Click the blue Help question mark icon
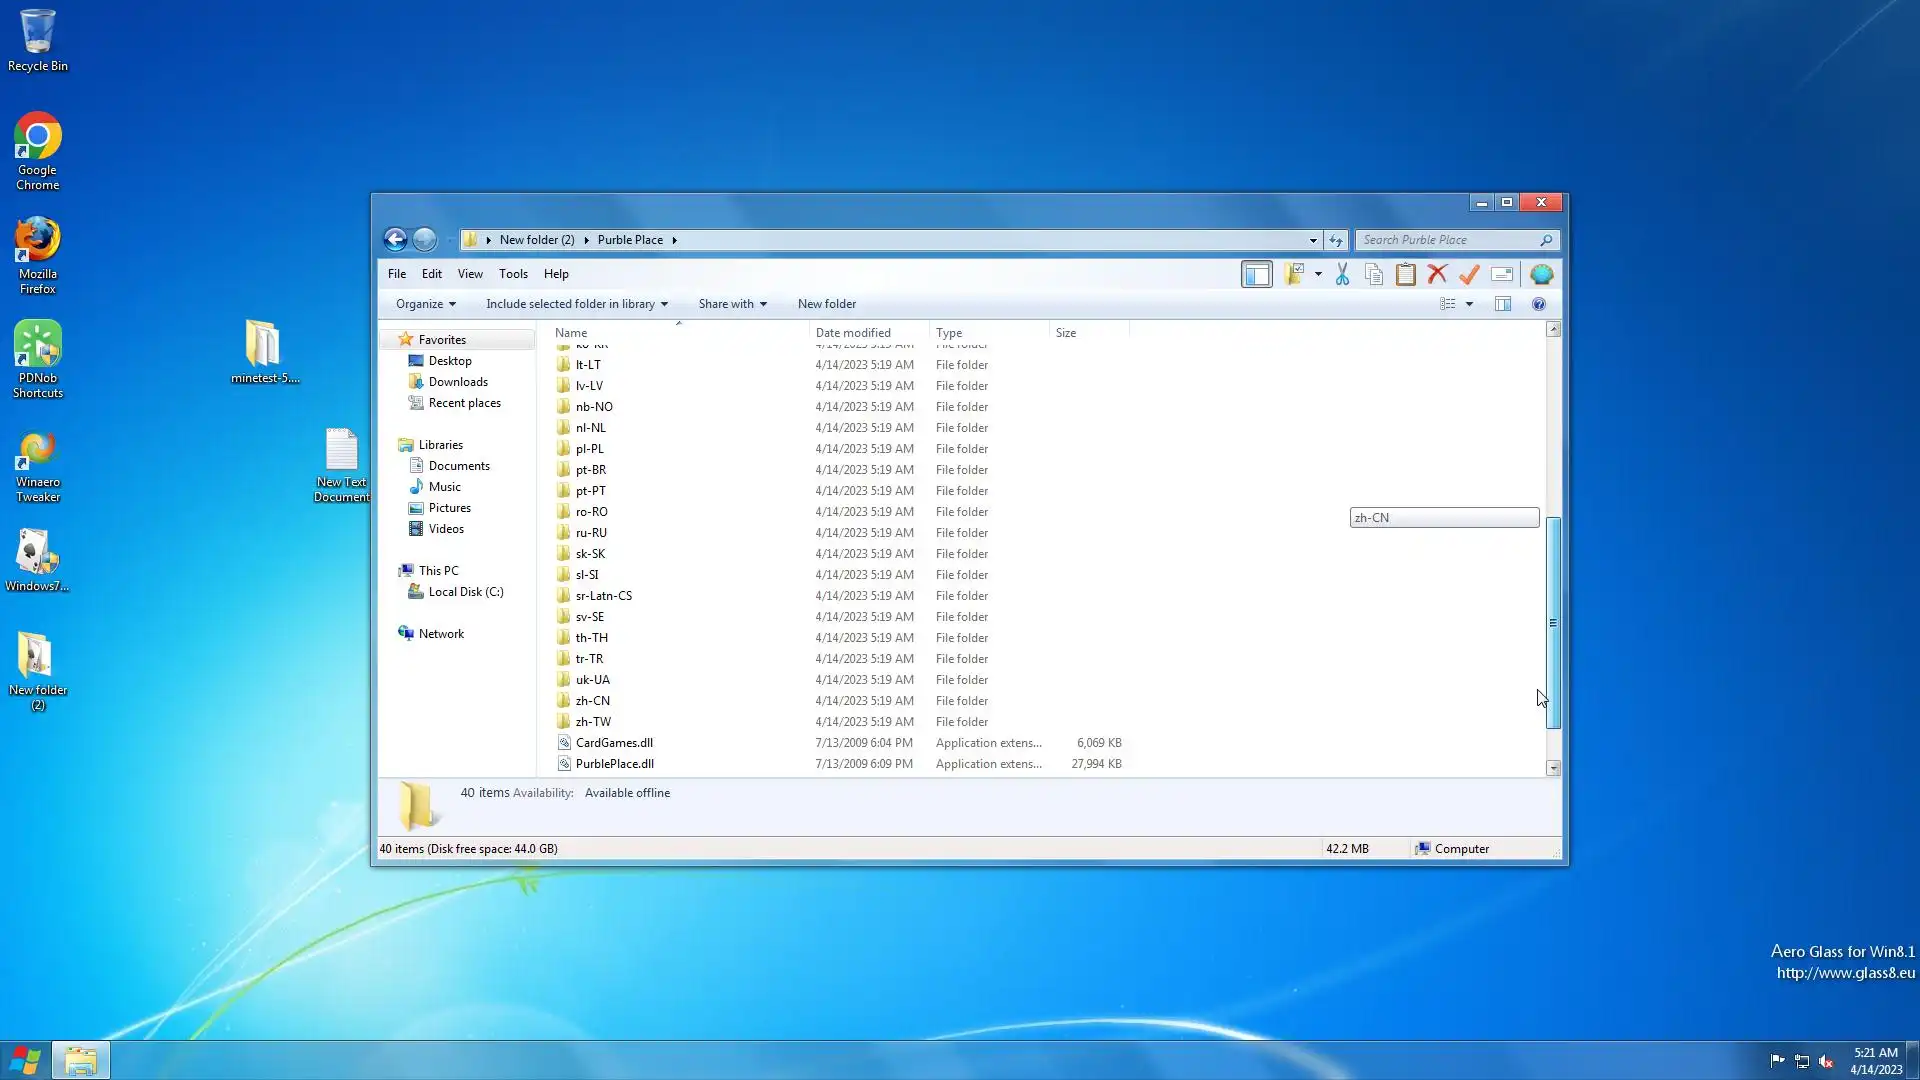 point(1539,304)
